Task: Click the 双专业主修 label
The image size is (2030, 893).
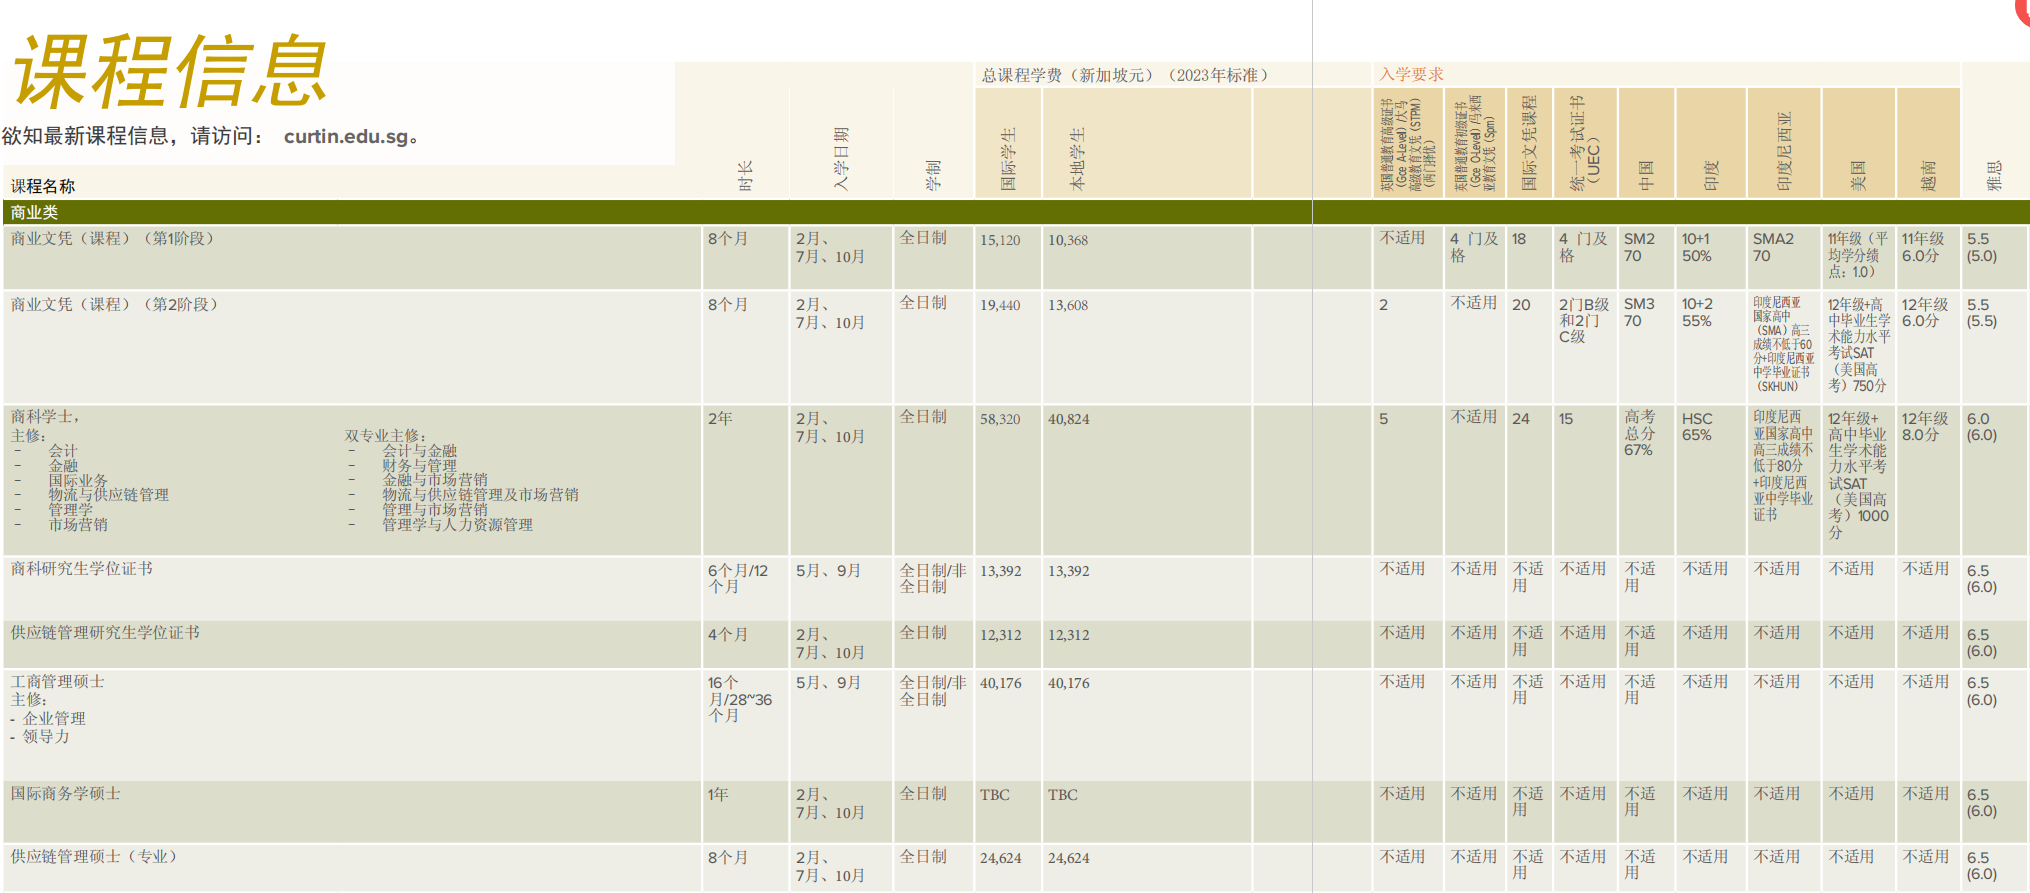Action: click(x=385, y=436)
